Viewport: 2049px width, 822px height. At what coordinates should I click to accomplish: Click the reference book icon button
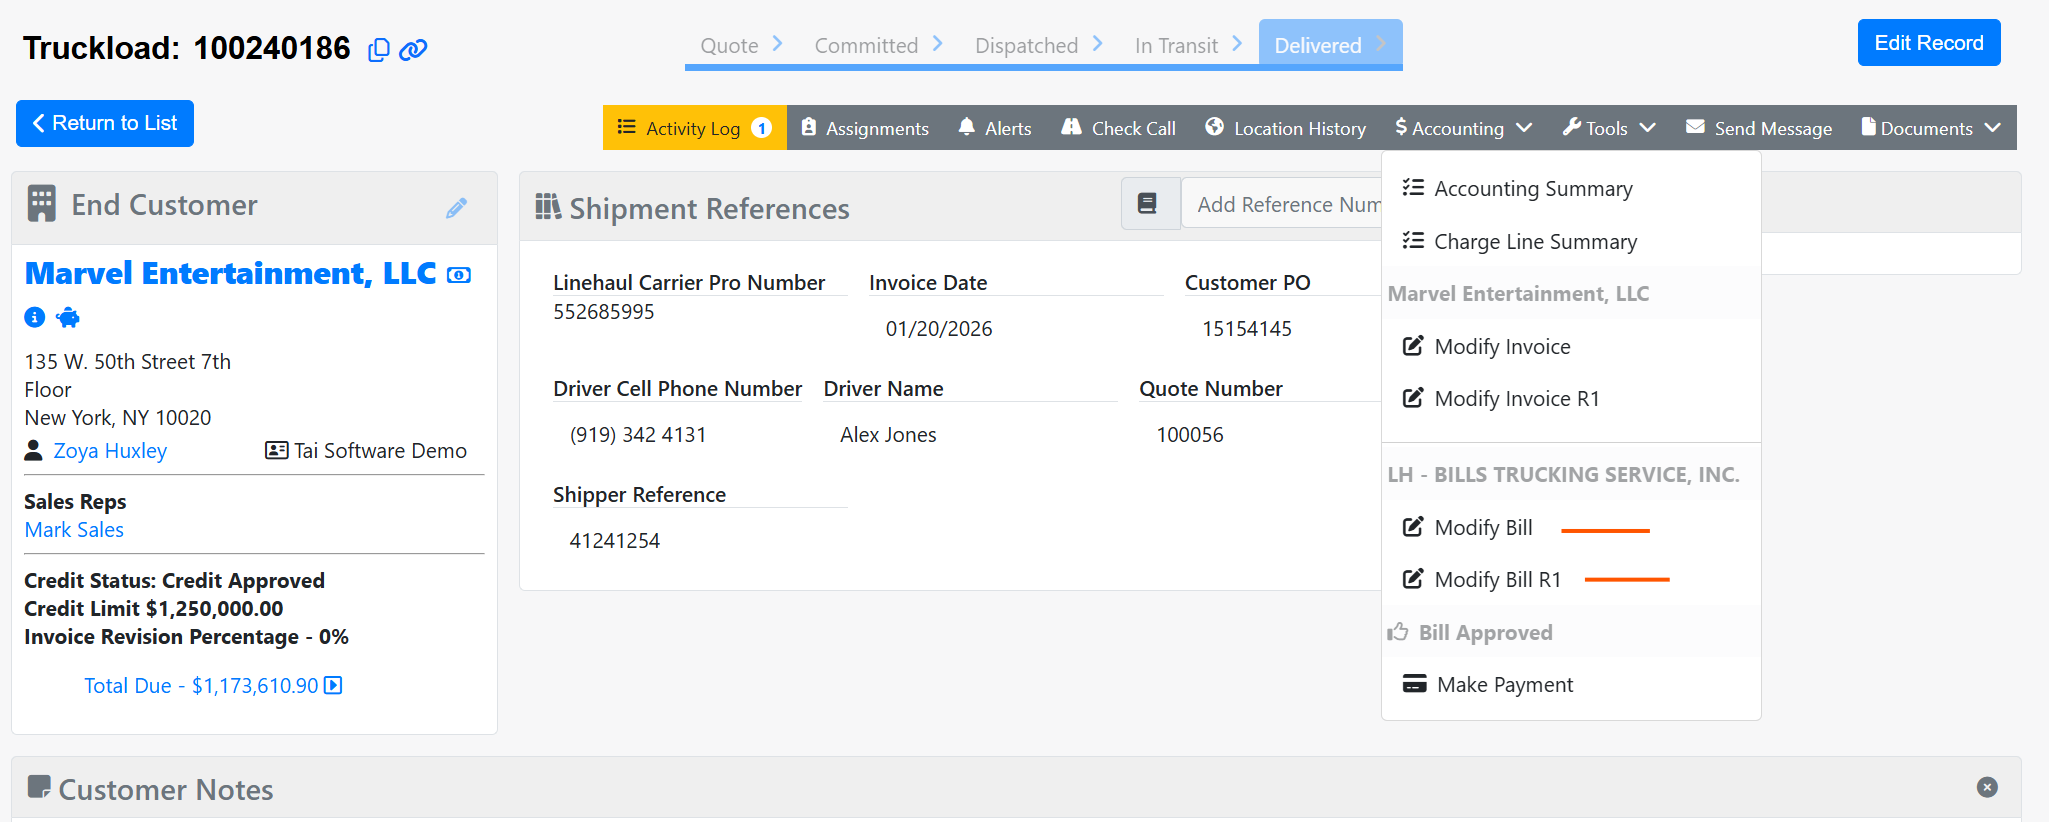tap(1148, 204)
